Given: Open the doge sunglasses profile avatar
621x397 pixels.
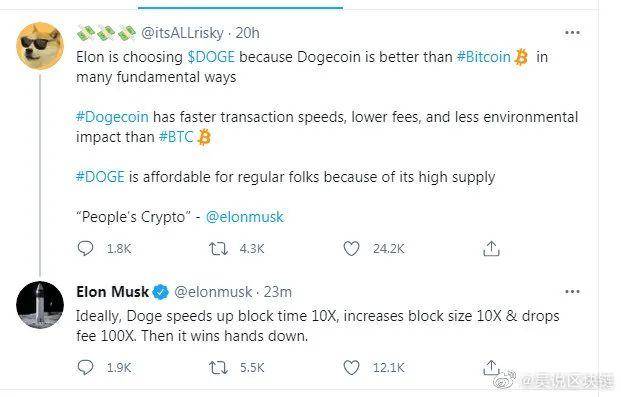Looking at the screenshot, I should point(40,46).
